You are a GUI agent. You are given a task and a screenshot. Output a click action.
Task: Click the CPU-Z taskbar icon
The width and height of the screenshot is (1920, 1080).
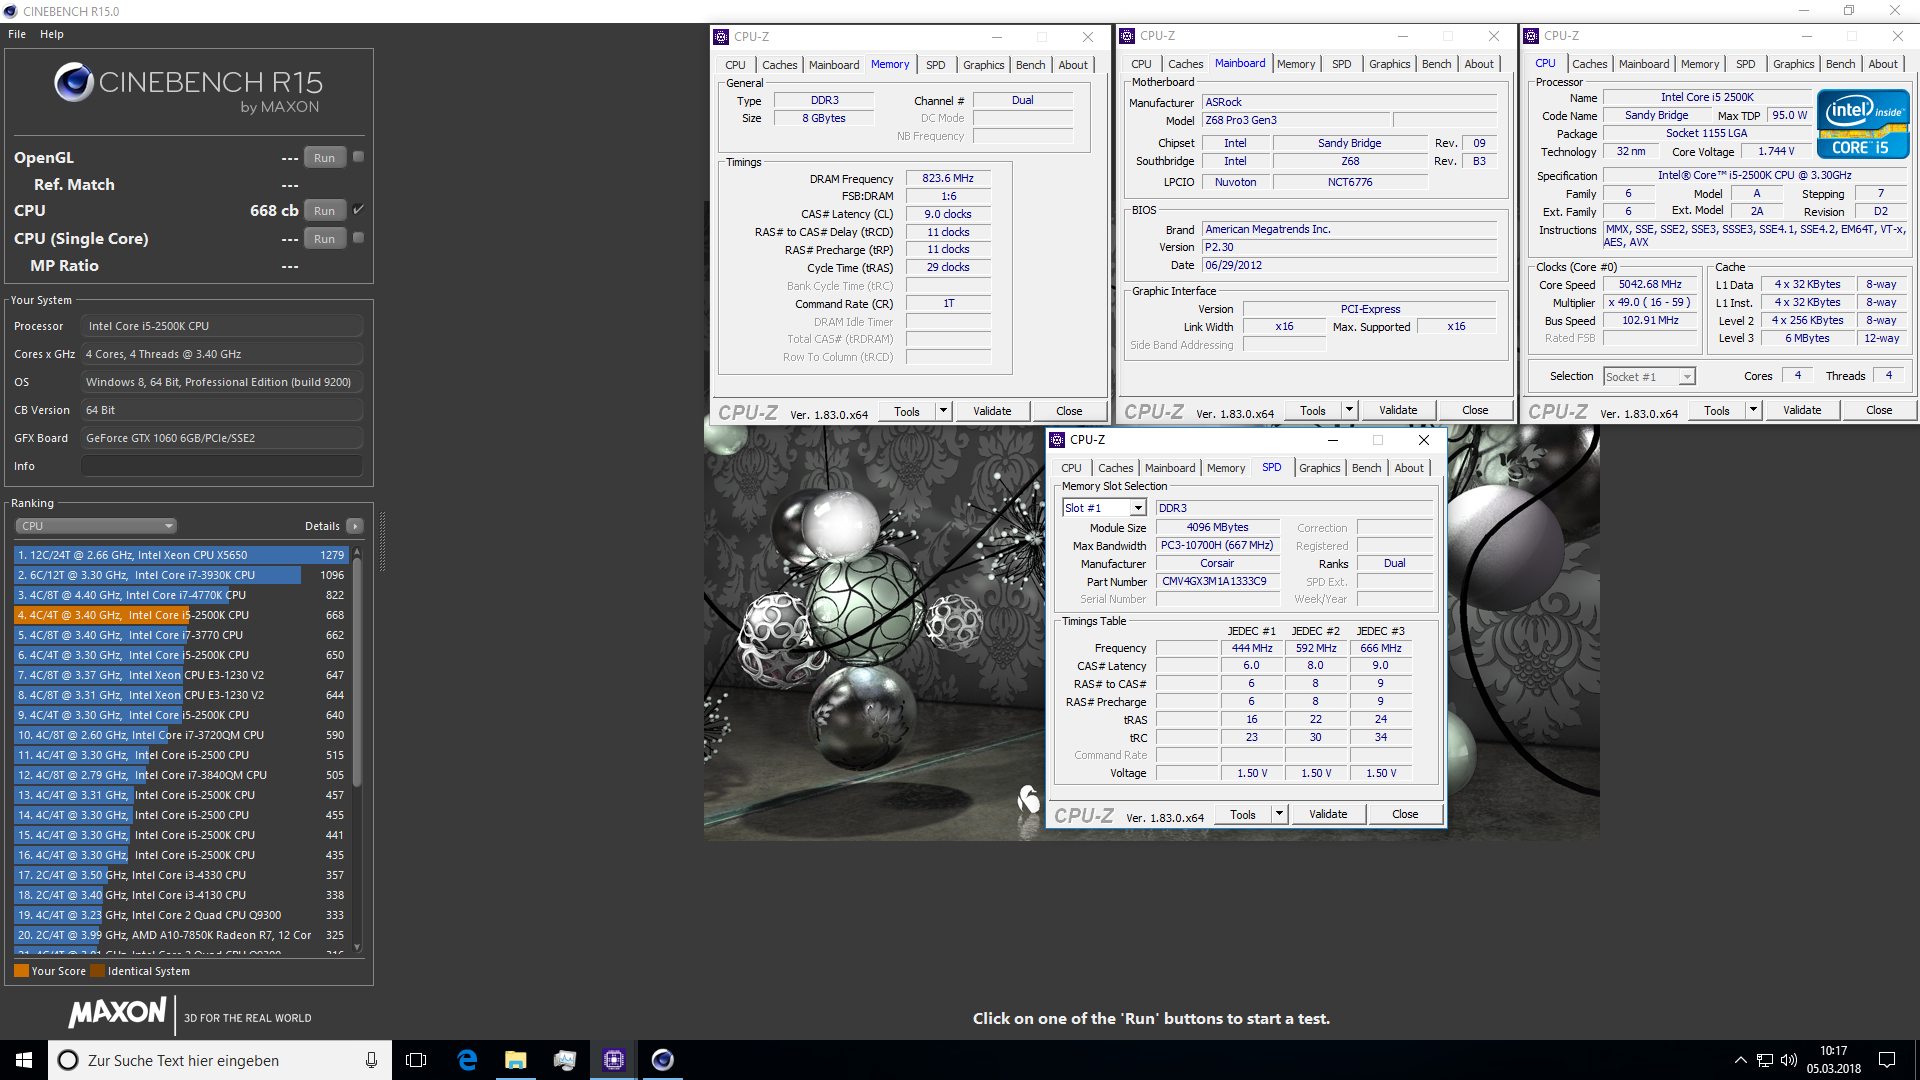pos(613,1060)
